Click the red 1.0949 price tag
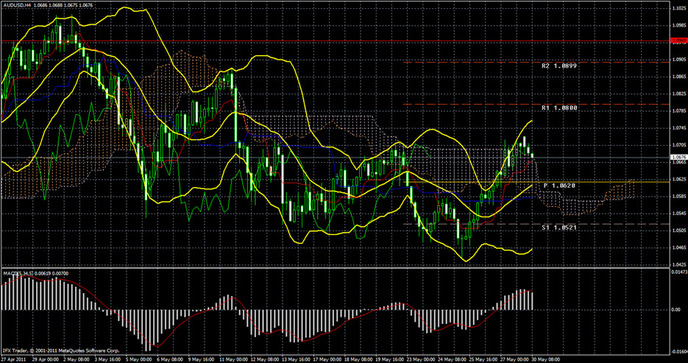Viewport: 688px width, 363px height. coord(679,41)
